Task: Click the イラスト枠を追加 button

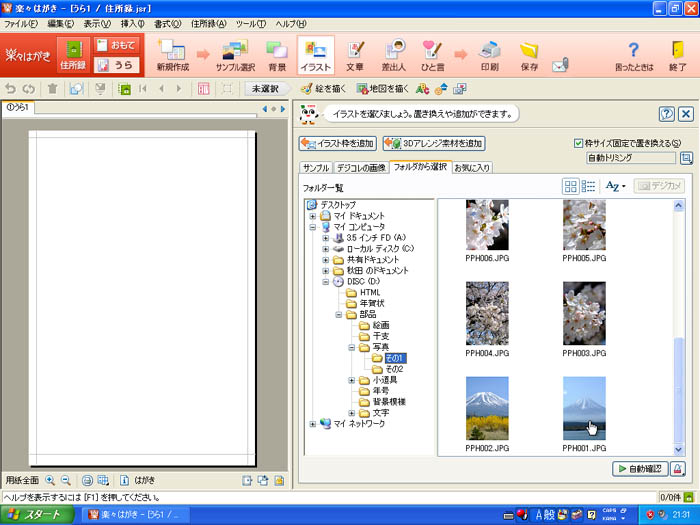Action: pos(338,143)
